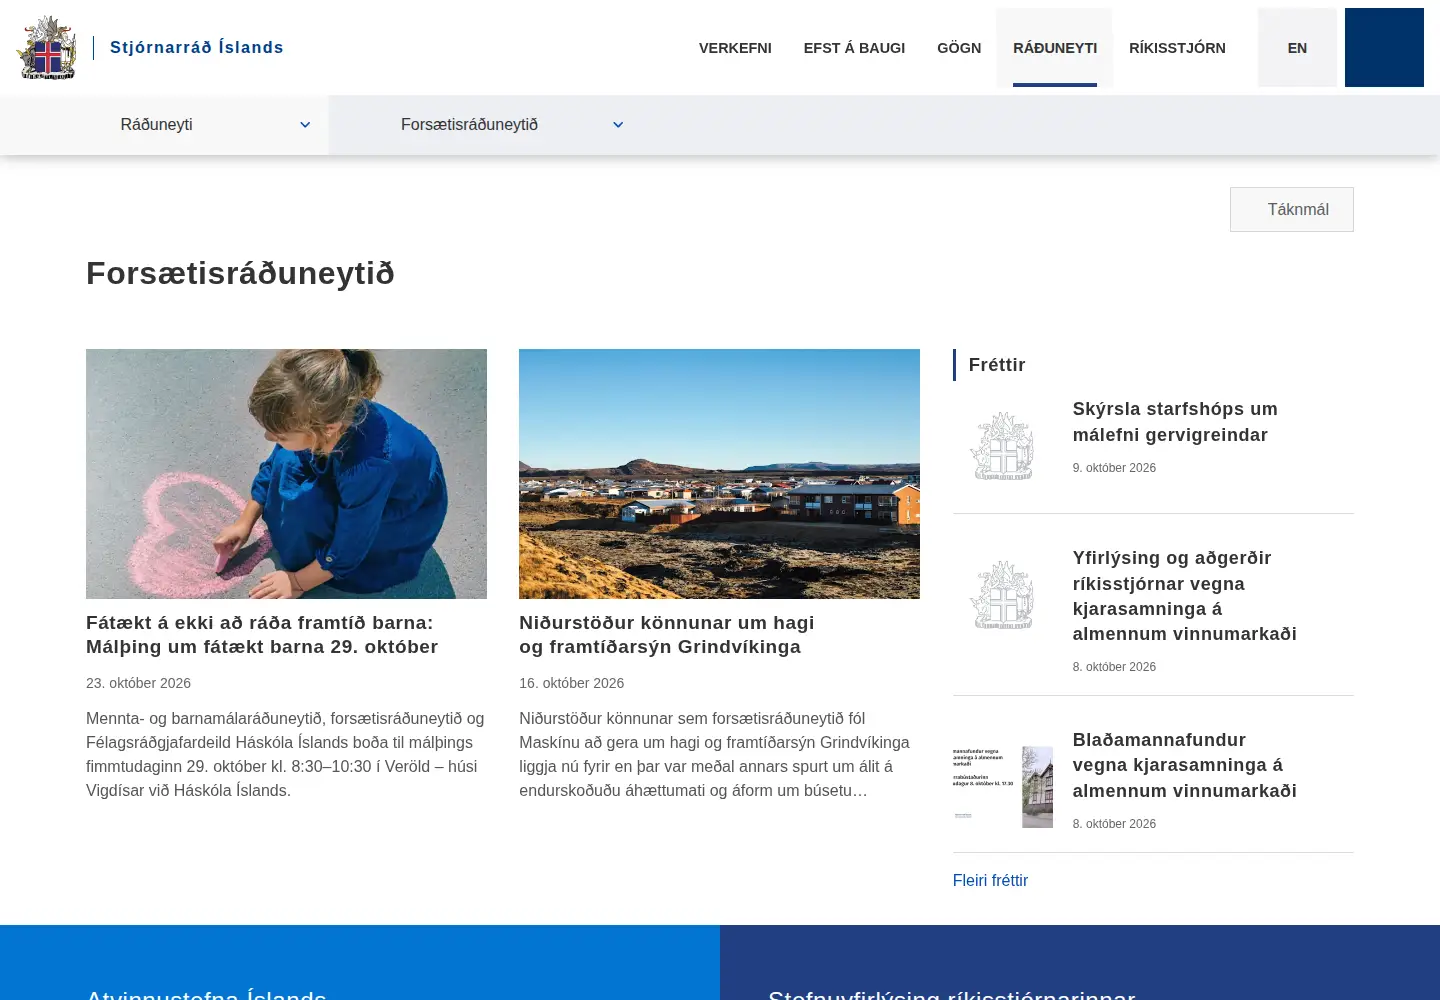
Task: Open the VERKEFNI menu
Action: pyautogui.click(x=735, y=48)
